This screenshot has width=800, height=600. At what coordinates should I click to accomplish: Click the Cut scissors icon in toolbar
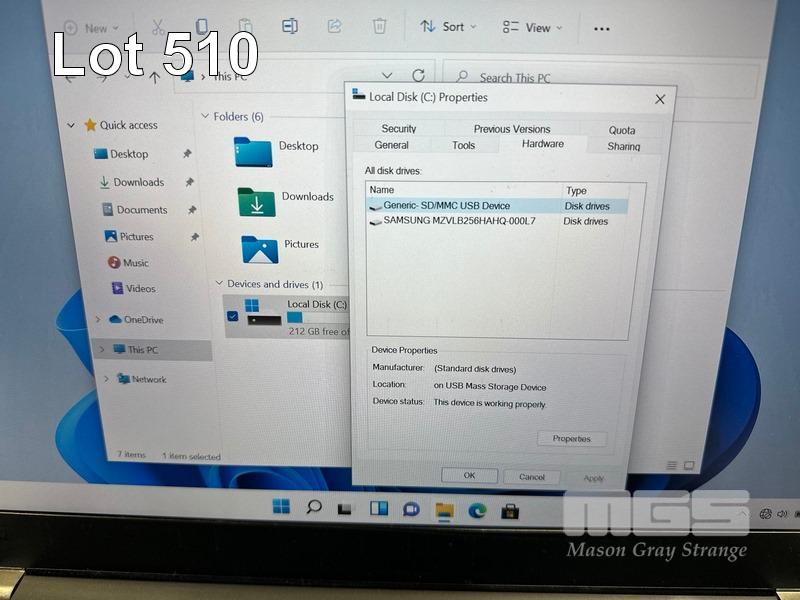coord(158,27)
